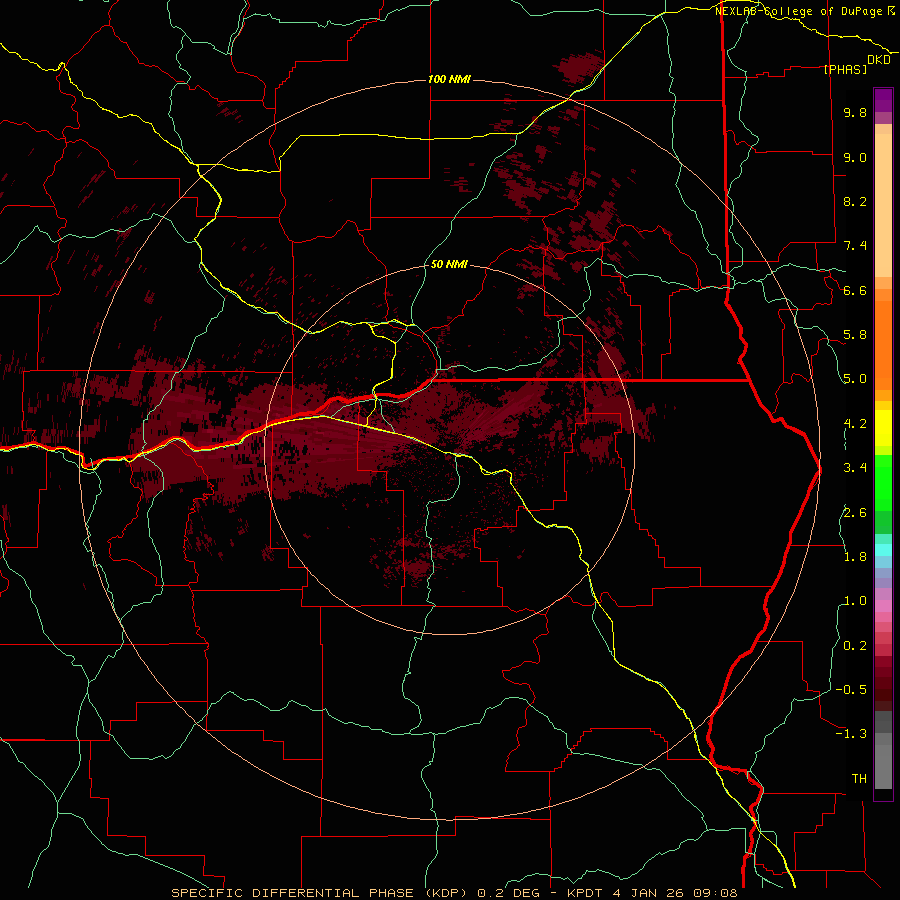Screen dimensions: 900x900
Task: Select the 0.2 value on the scale
Action: click(x=855, y=646)
